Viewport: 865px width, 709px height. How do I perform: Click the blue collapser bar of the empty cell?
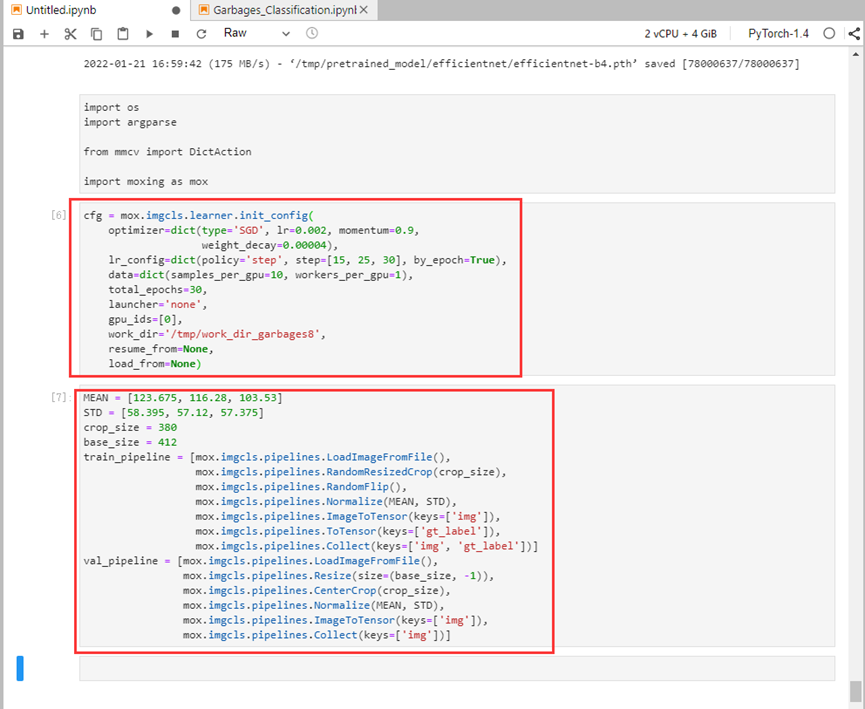click(x=20, y=668)
